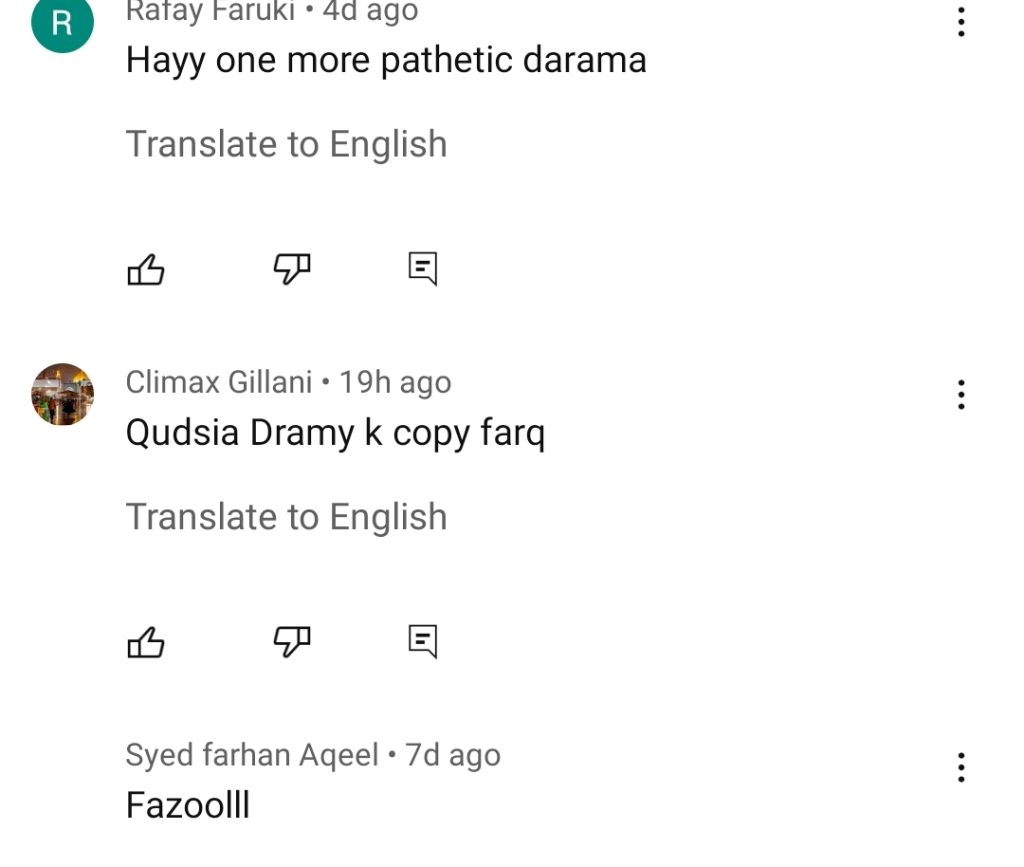
Task: Reply to Rafay Faruki's comment
Action: point(423,268)
